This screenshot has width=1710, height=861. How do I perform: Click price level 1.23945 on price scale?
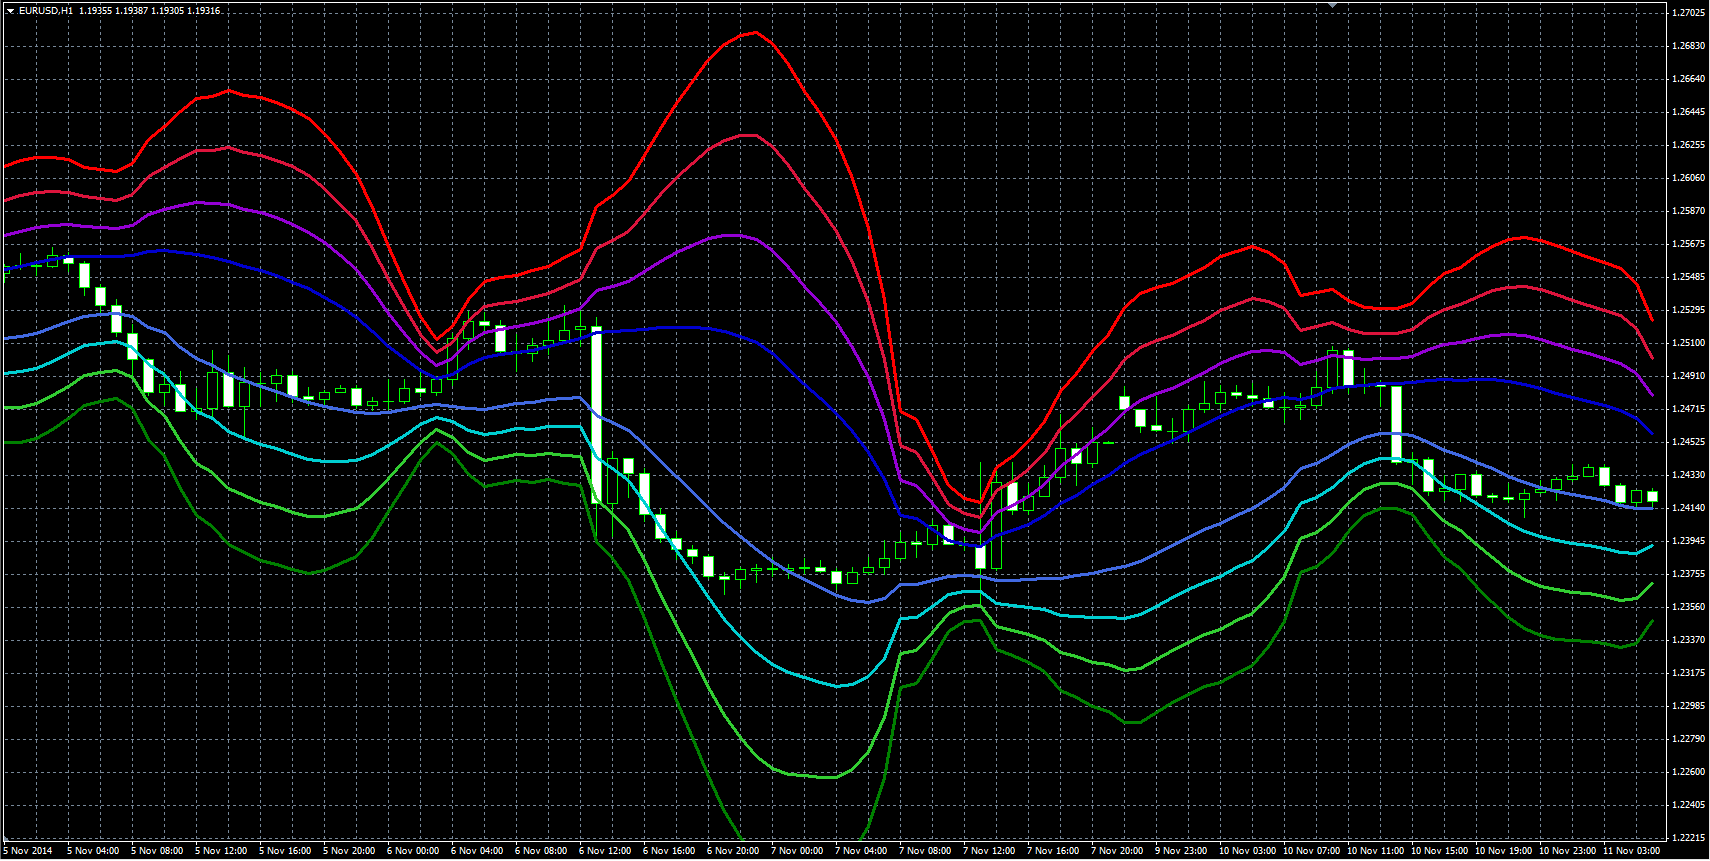1688,541
